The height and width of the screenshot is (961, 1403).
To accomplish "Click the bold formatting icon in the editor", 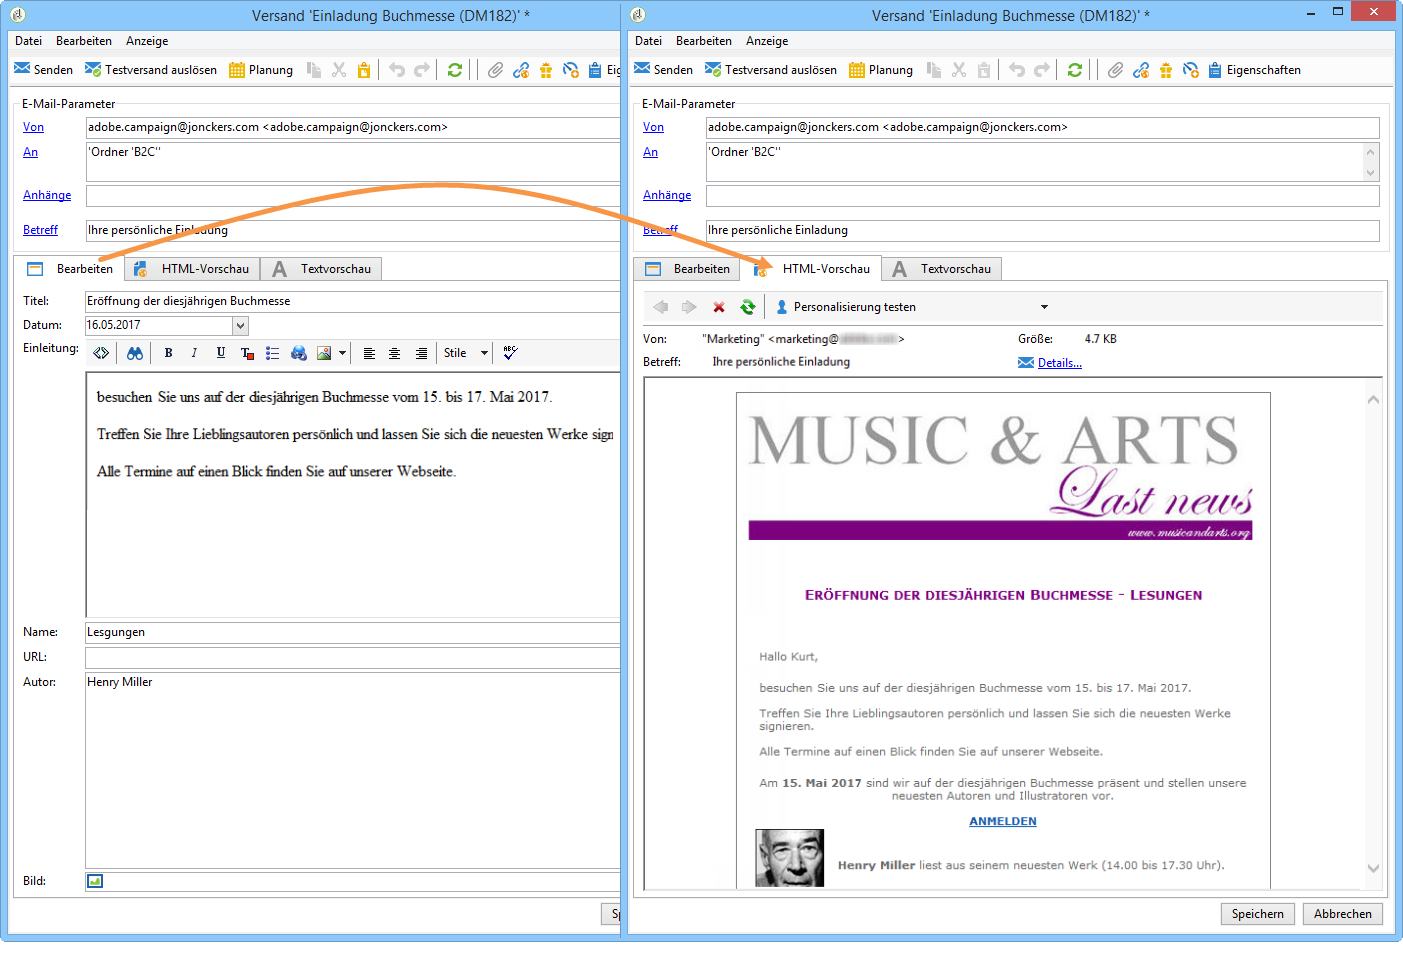I will [168, 353].
